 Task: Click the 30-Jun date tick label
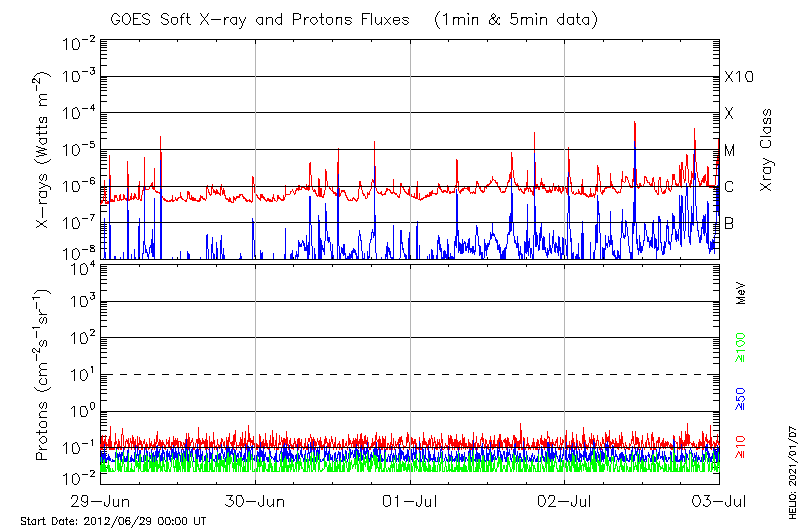click(255, 500)
